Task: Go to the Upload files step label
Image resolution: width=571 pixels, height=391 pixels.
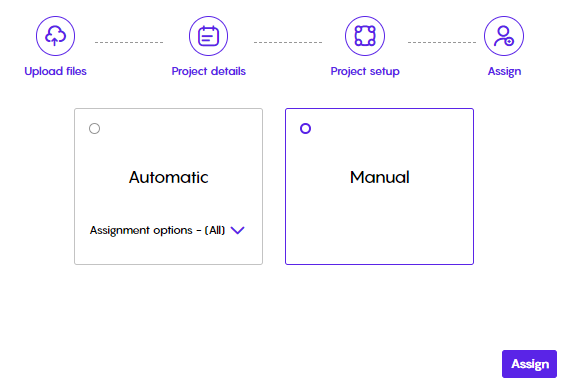Action: coord(55,71)
